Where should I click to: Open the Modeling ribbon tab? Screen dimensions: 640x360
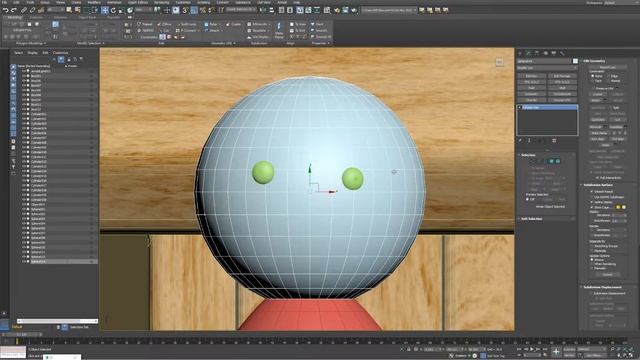pyautogui.click(x=15, y=18)
